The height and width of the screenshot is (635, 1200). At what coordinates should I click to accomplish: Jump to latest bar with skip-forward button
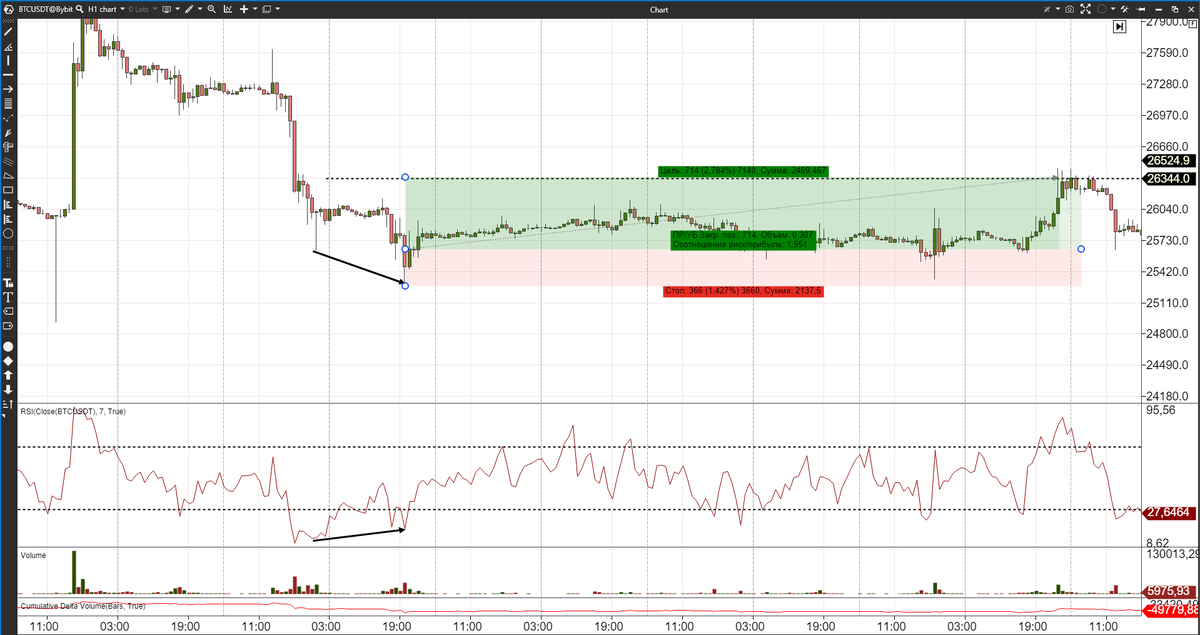(1120, 27)
